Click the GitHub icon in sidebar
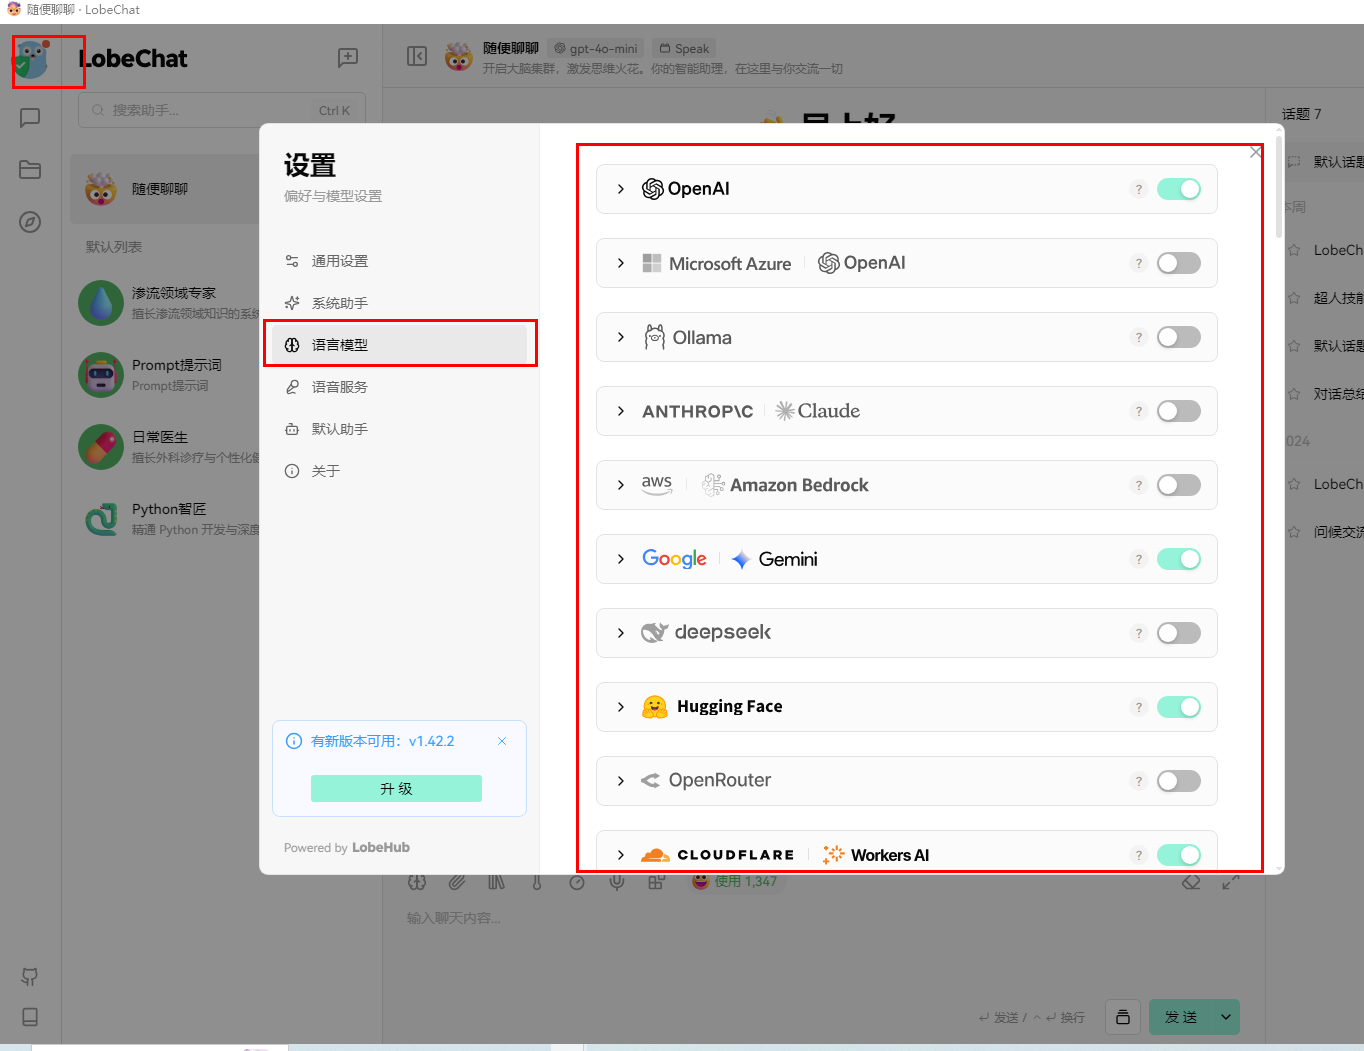The image size is (1364, 1051). click(x=30, y=976)
